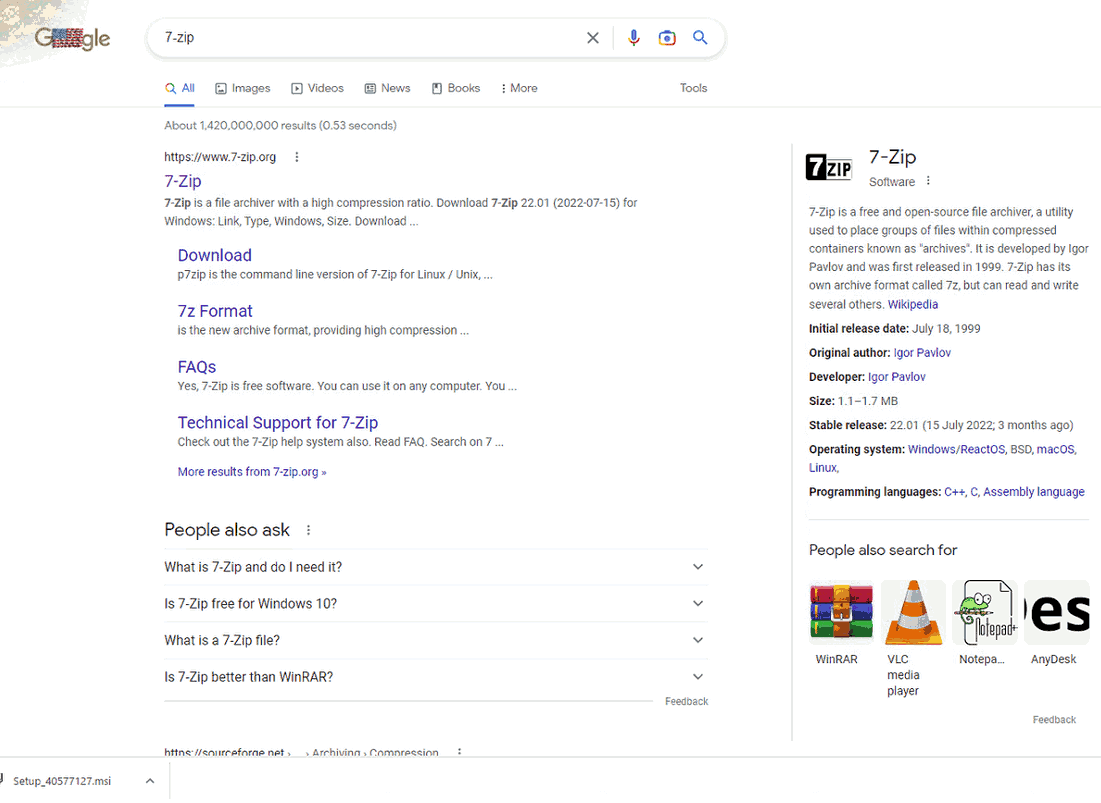Image resolution: width=1101 pixels, height=803 pixels.
Task: Open options arrow for Setup_40577127.msi download
Action: (150, 781)
